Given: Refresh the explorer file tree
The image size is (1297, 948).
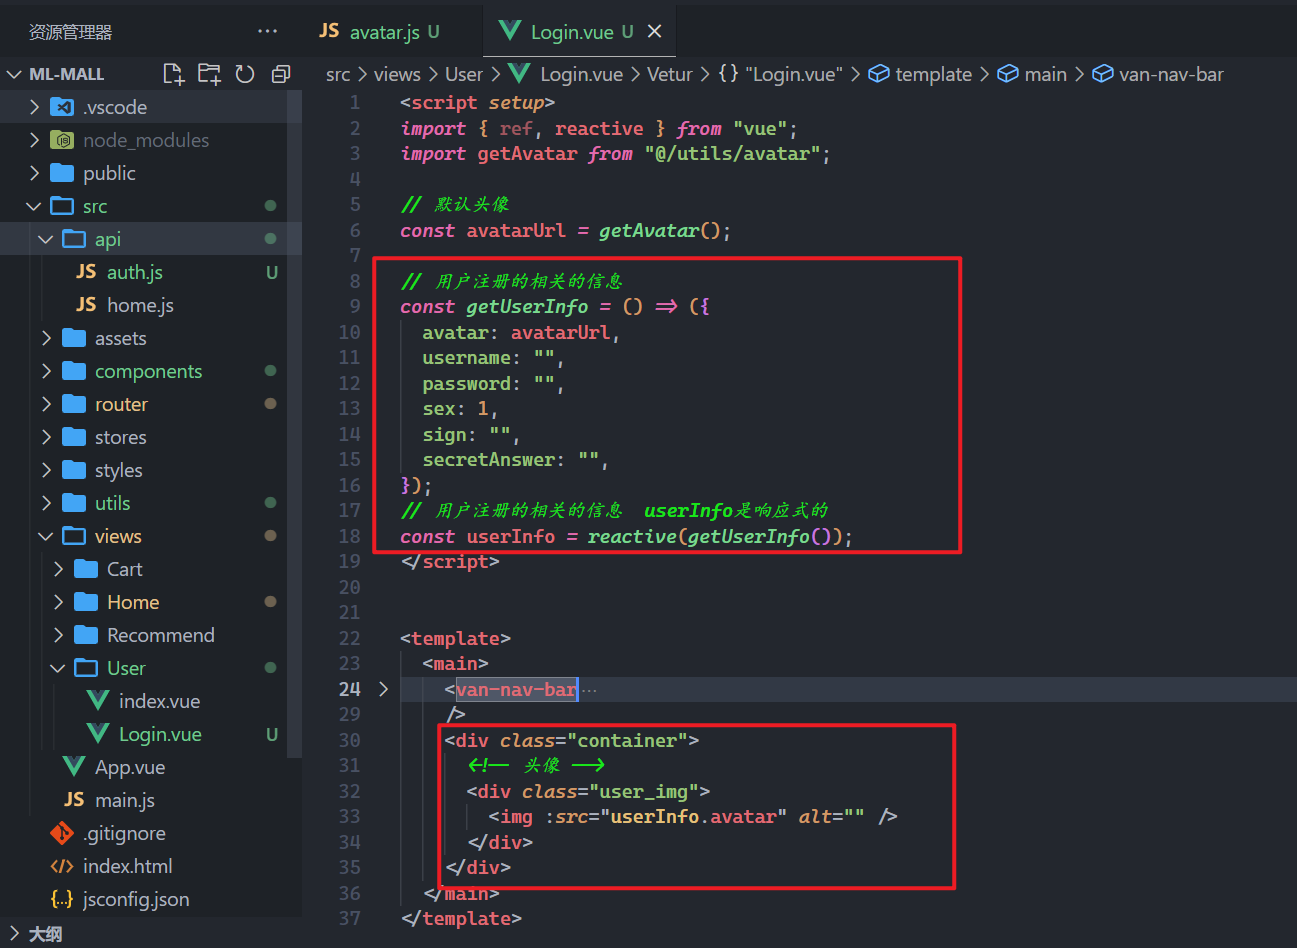Looking at the screenshot, I should coord(245,74).
